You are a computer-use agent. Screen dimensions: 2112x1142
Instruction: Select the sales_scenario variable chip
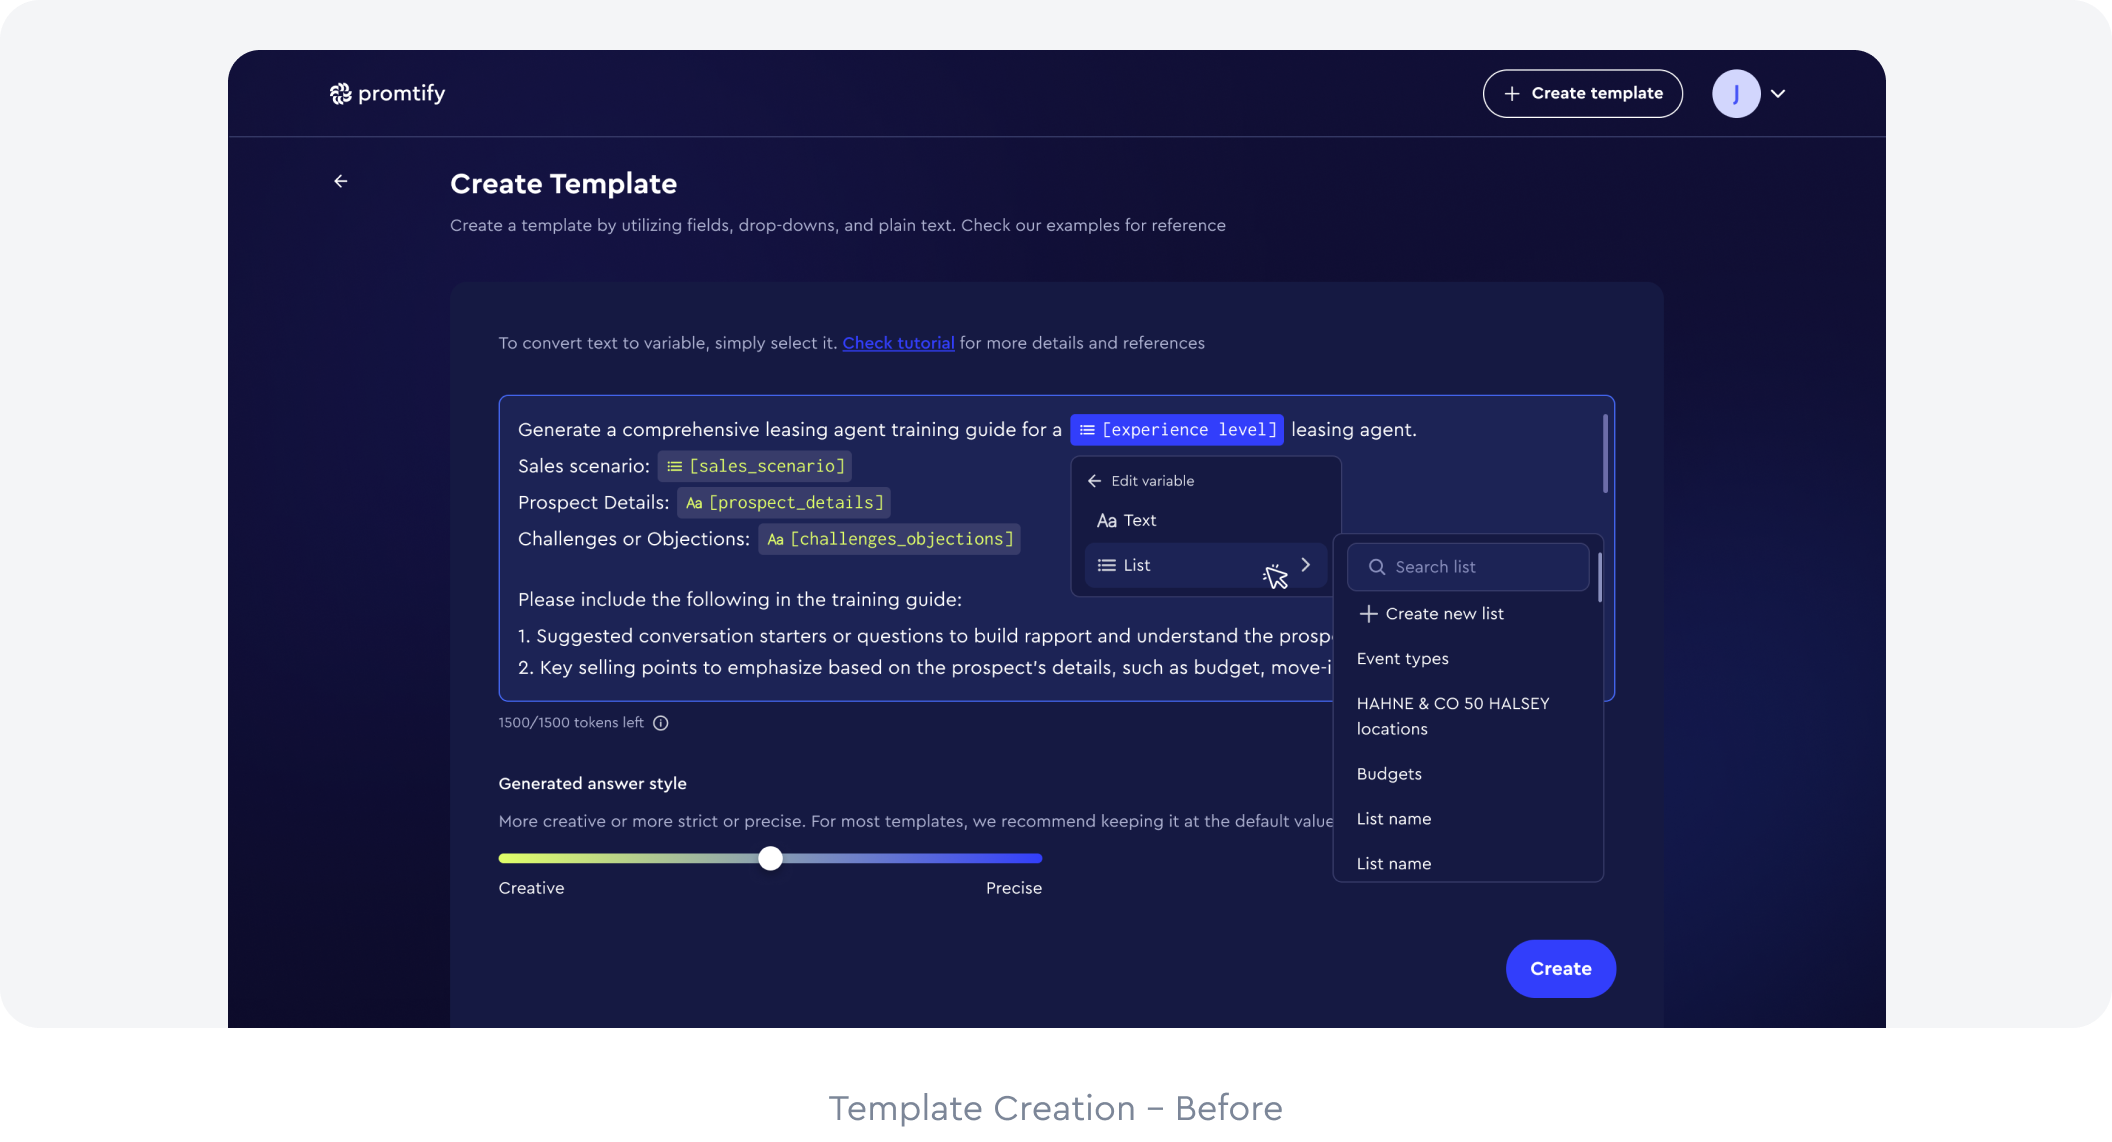(755, 466)
